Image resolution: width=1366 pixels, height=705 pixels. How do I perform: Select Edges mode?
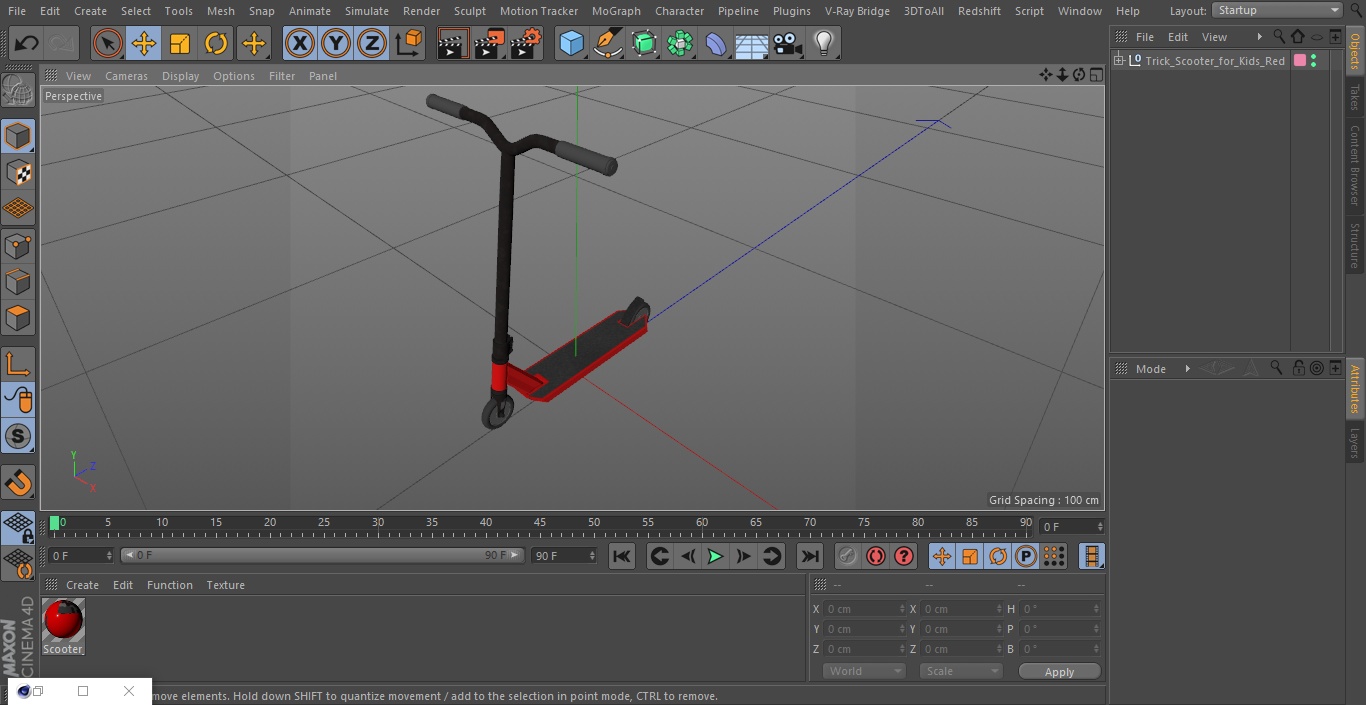click(x=18, y=281)
